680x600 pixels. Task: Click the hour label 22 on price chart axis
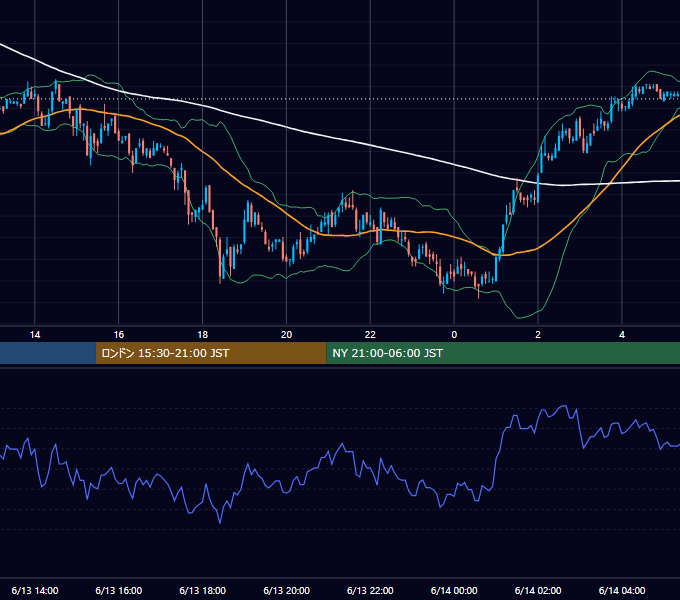coord(370,335)
